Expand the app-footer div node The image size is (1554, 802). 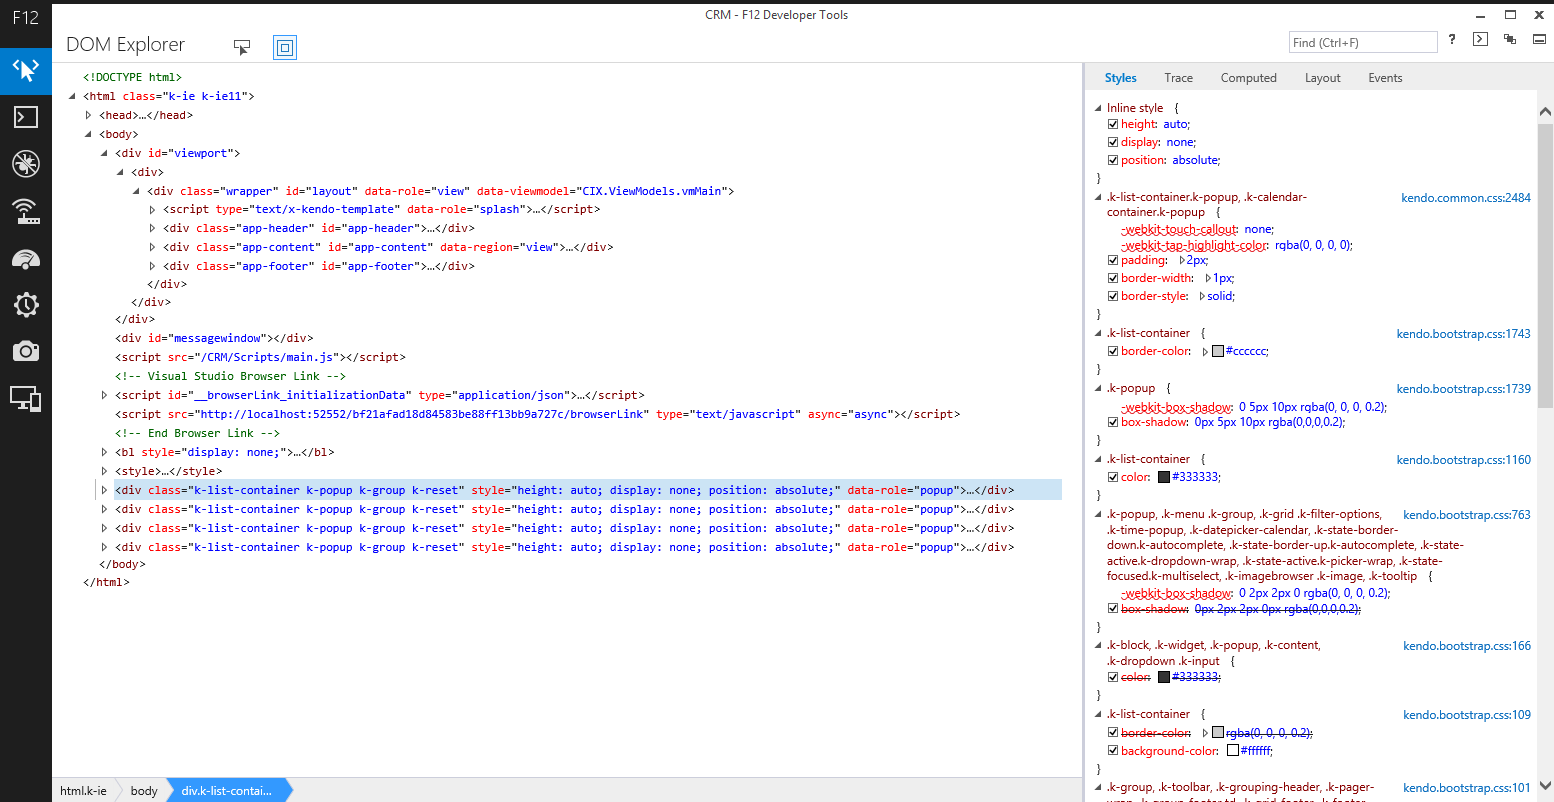click(x=153, y=266)
